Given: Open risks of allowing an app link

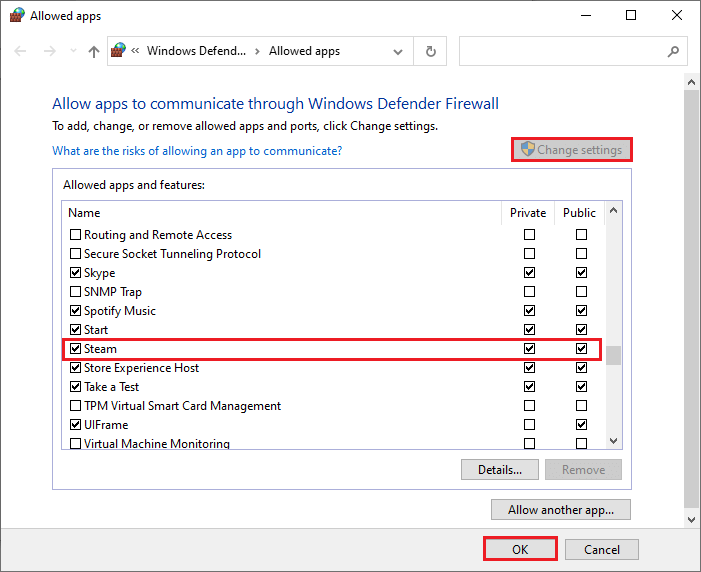Looking at the screenshot, I should (197, 151).
